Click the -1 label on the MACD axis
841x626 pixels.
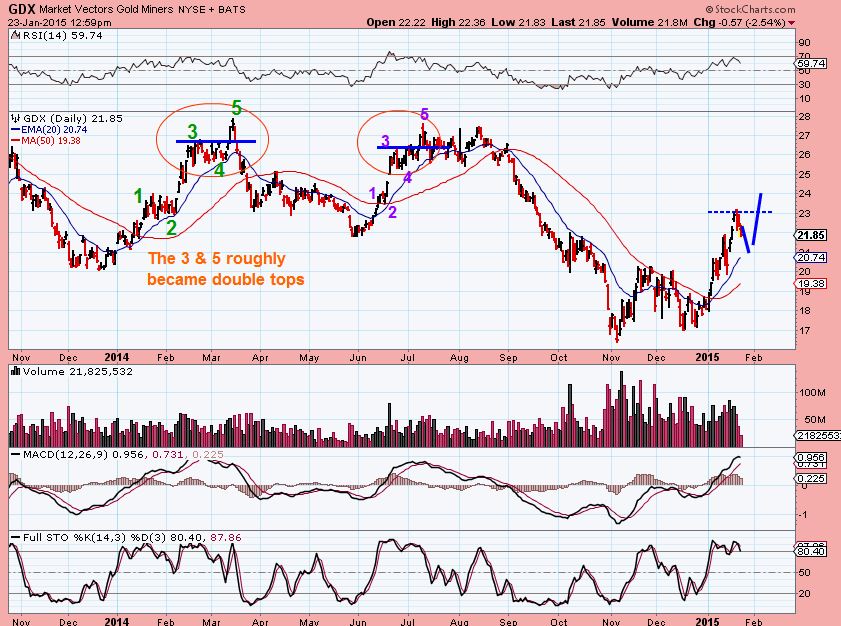point(805,515)
